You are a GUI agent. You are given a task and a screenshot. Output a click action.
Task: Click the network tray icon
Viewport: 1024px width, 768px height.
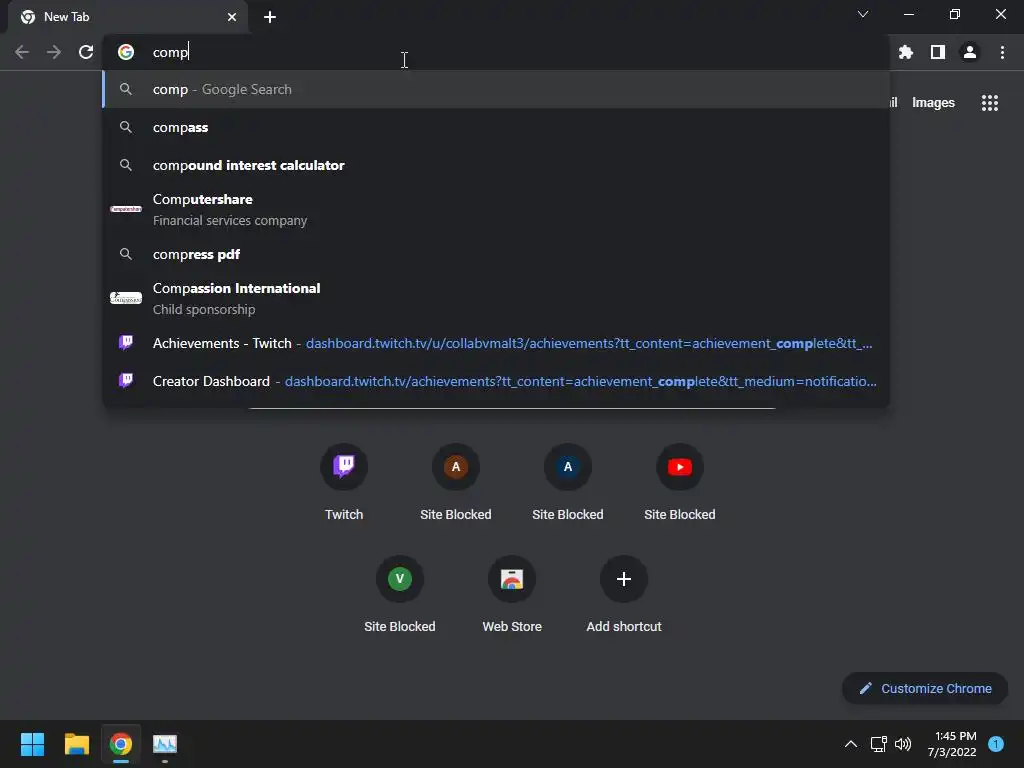(x=879, y=744)
